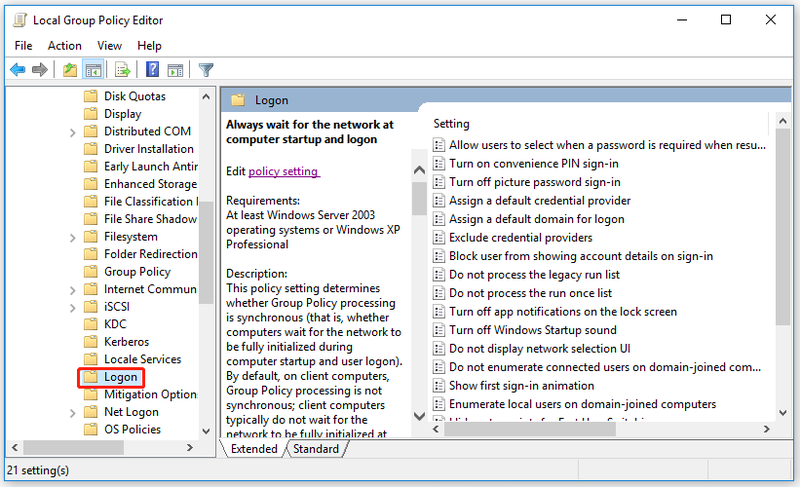Expand the Net Logon tree node
The image size is (800, 487).
click(72, 413)
